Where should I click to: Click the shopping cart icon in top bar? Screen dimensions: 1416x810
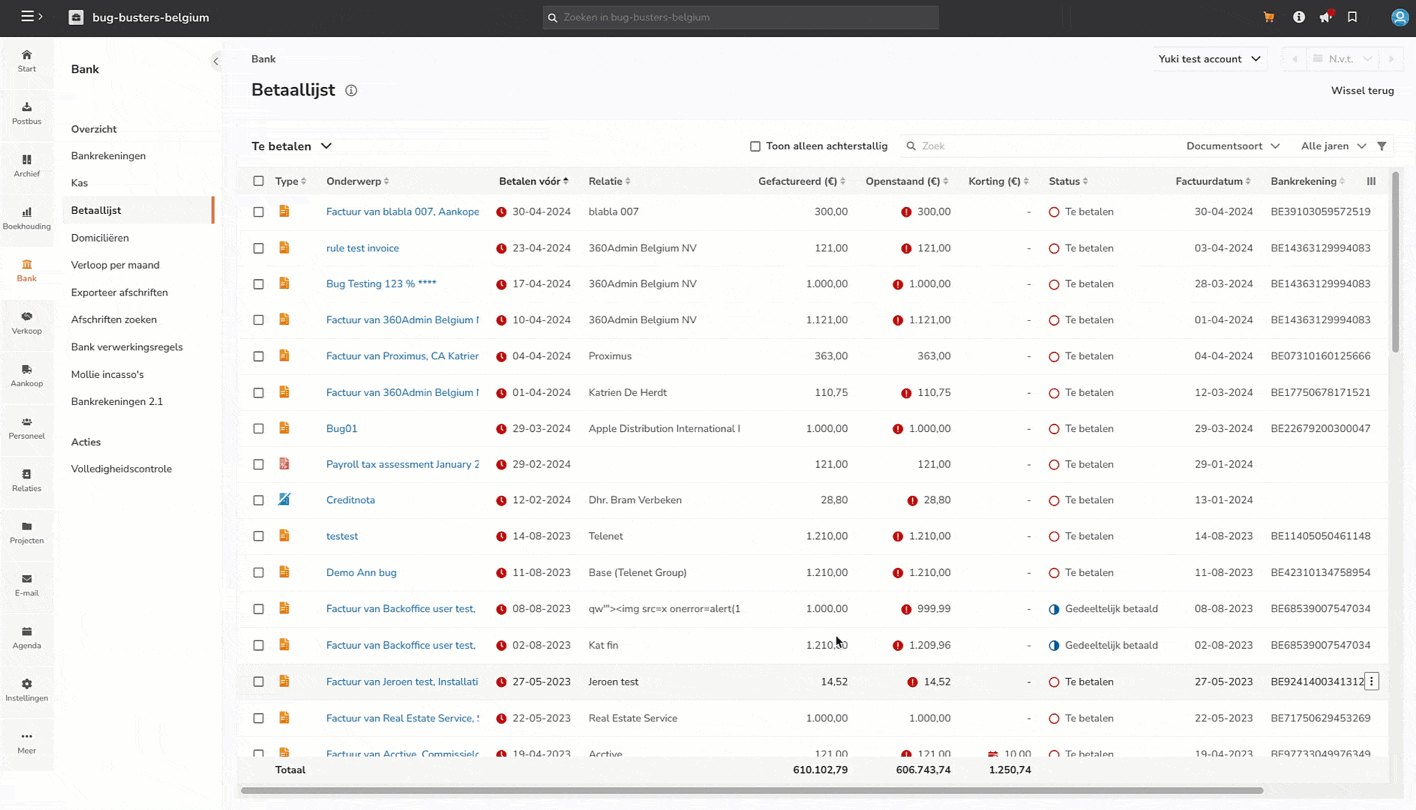(x=1269, y=17)
